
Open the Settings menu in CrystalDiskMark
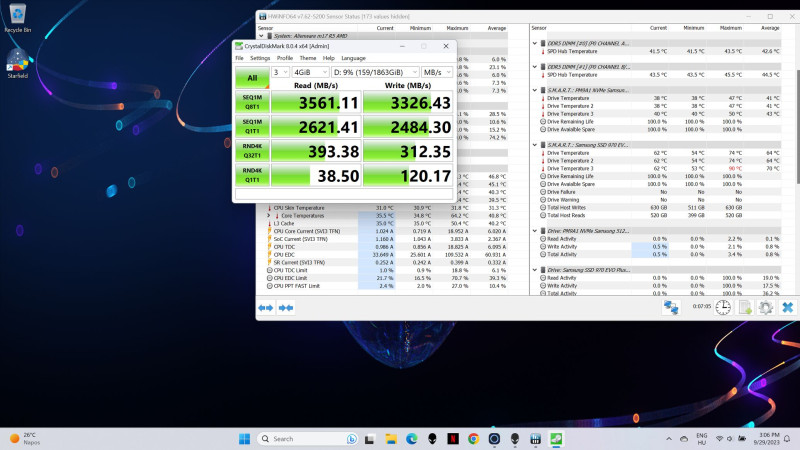click(259, 58)
